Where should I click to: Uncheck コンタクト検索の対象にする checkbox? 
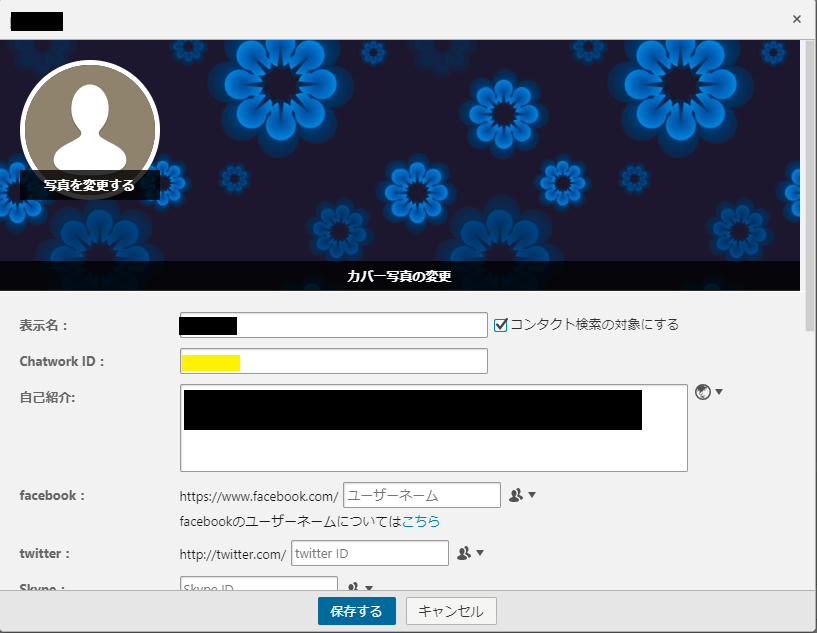501,325
